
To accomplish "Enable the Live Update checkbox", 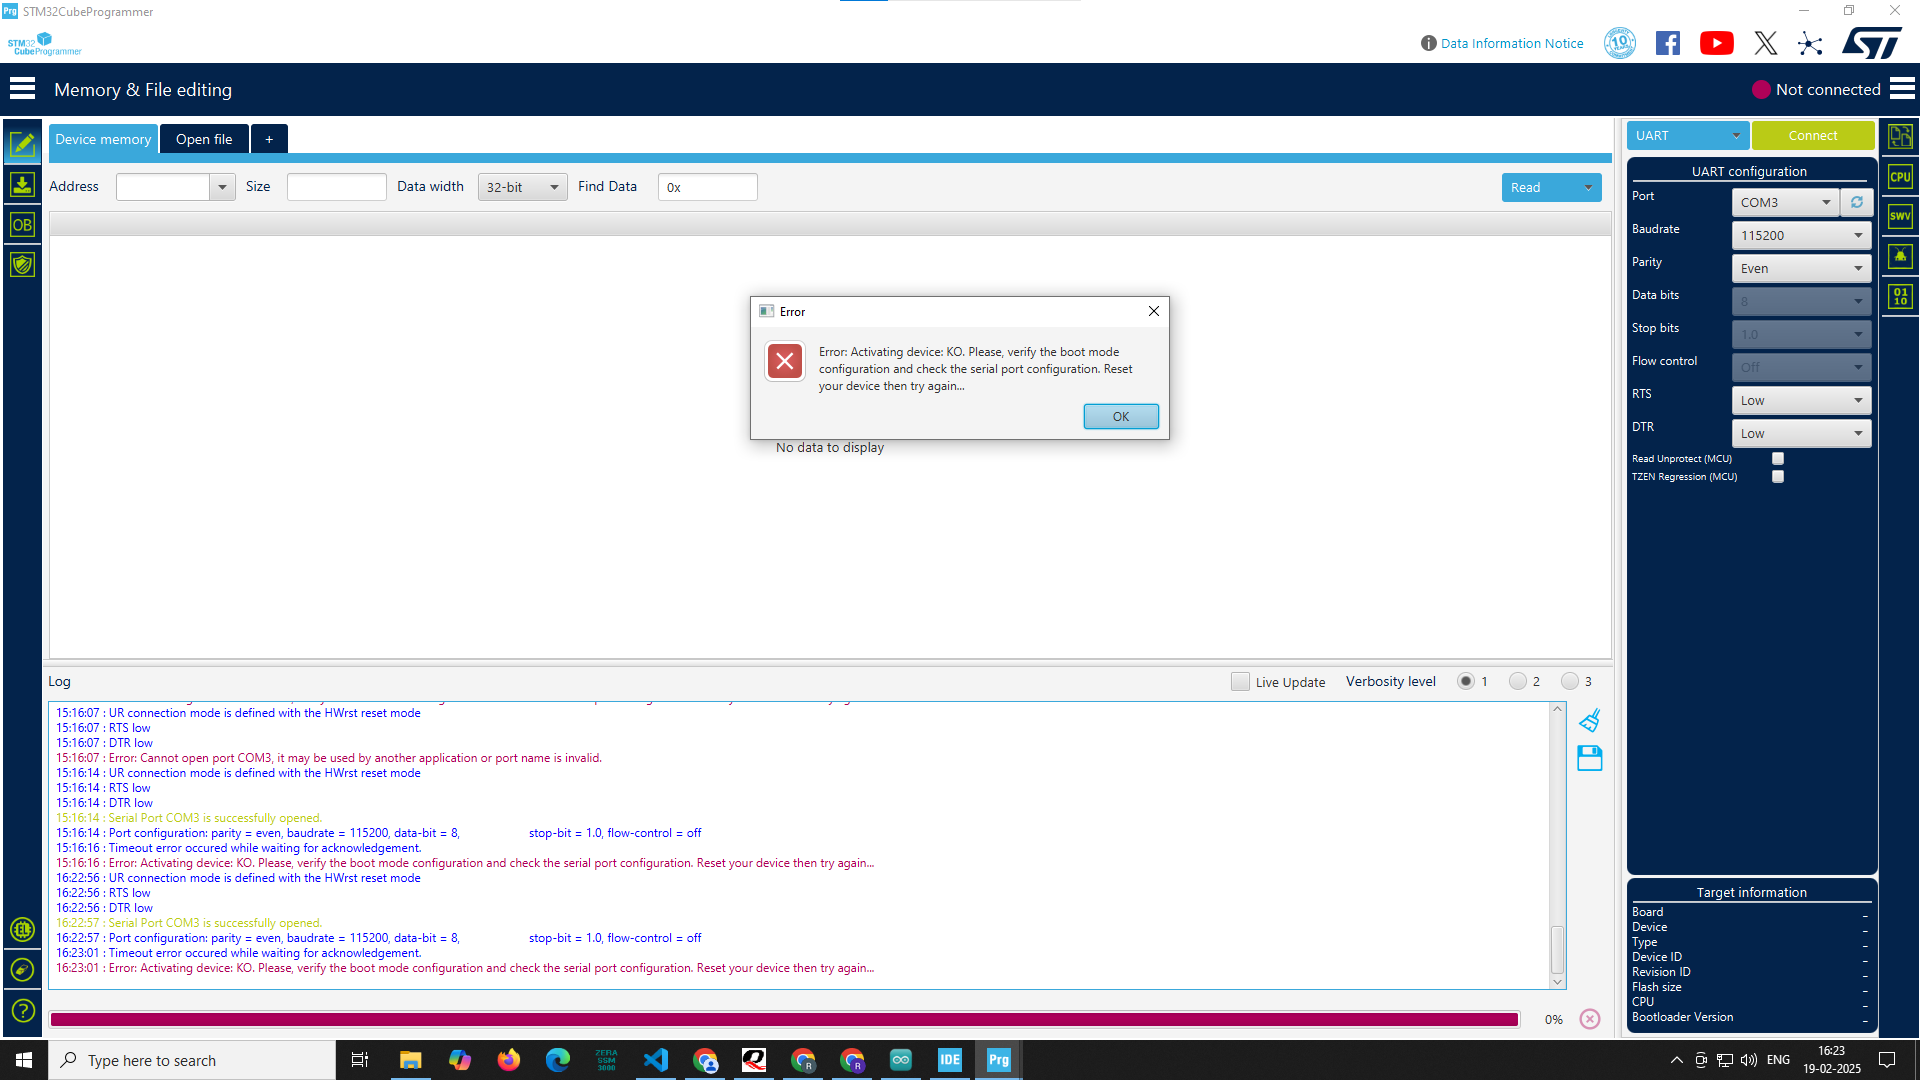I will (x=1240, y=682).
